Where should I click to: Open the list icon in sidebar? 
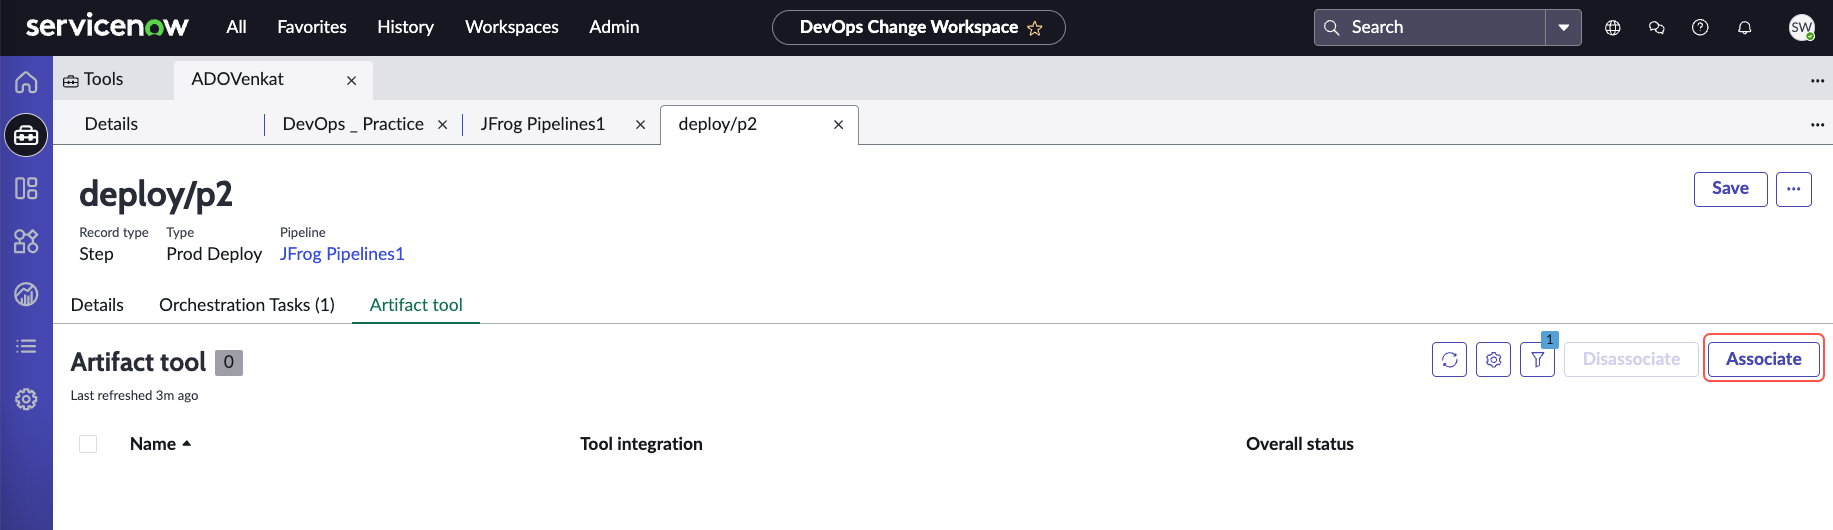click(x=26, y=346)
